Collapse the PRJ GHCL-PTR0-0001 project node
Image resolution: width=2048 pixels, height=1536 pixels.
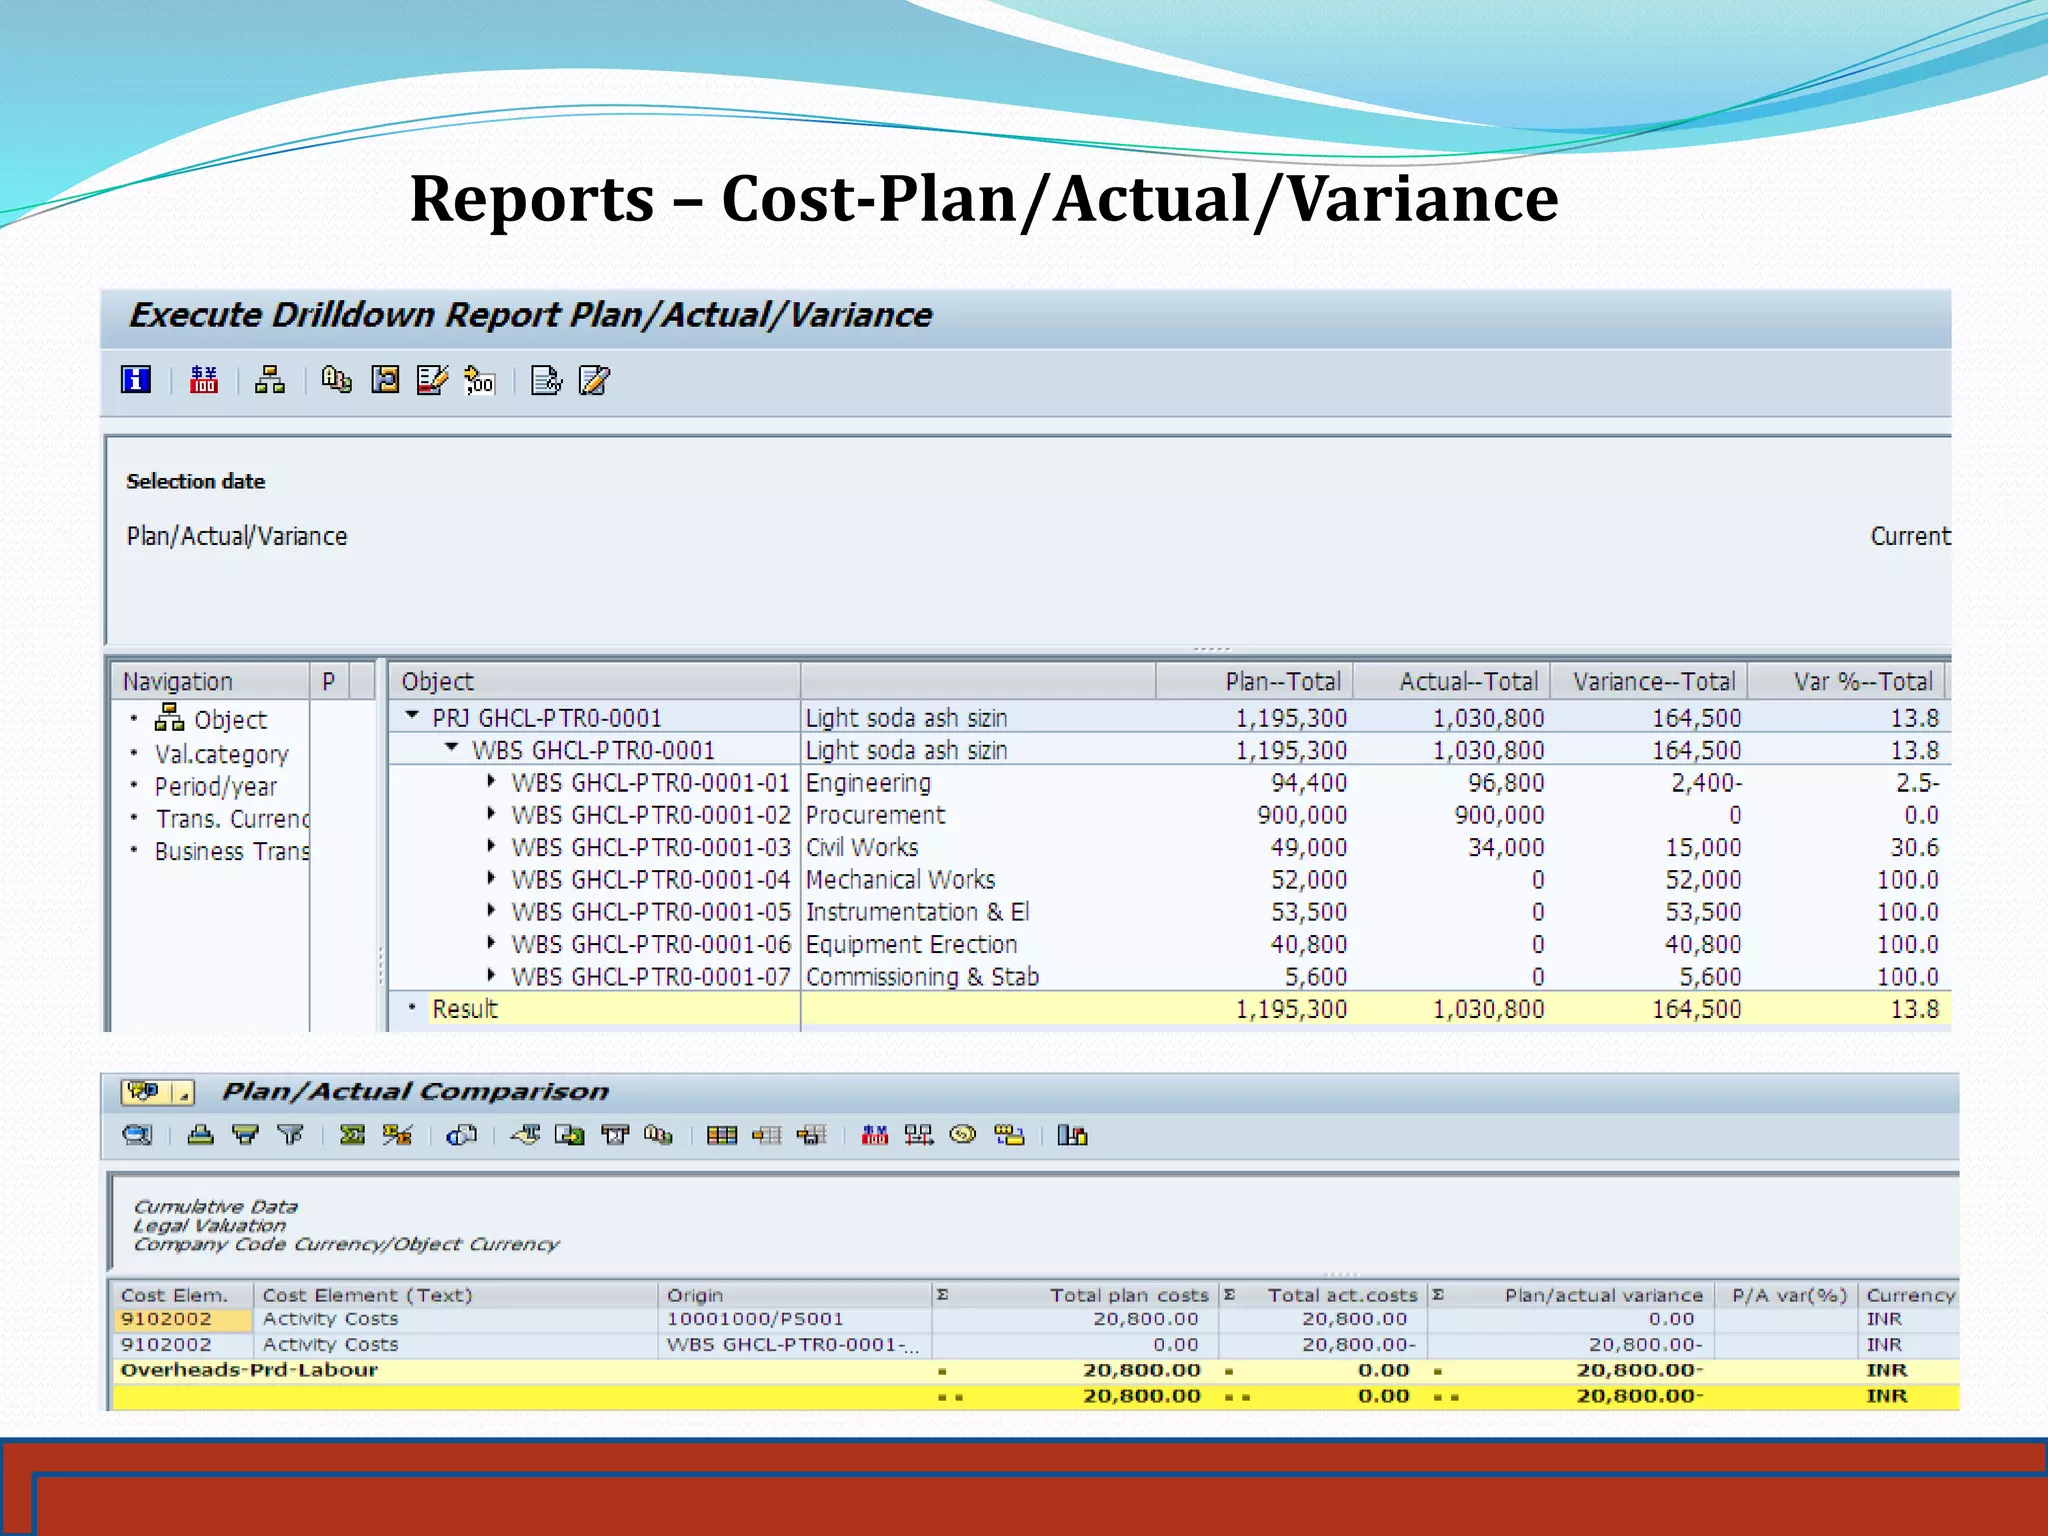[412, 716]
